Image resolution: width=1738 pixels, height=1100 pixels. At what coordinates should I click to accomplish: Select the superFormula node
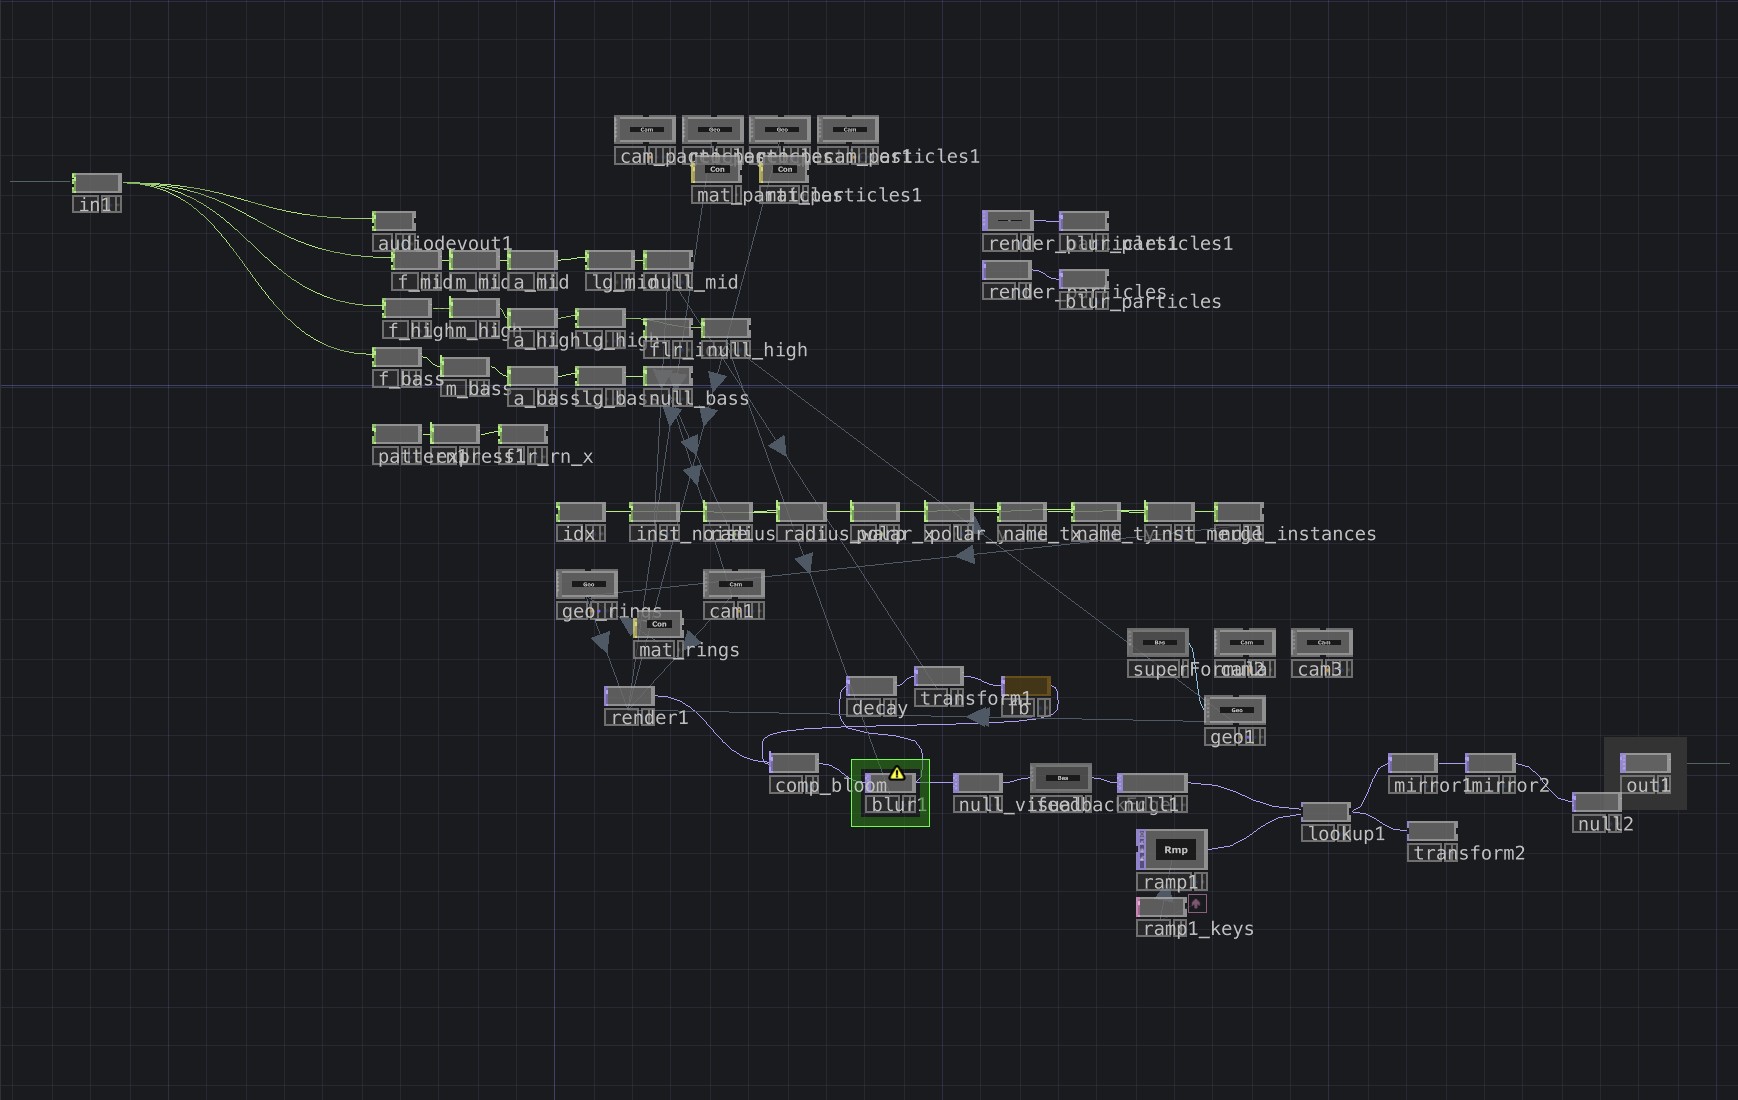coord(1158,642)
